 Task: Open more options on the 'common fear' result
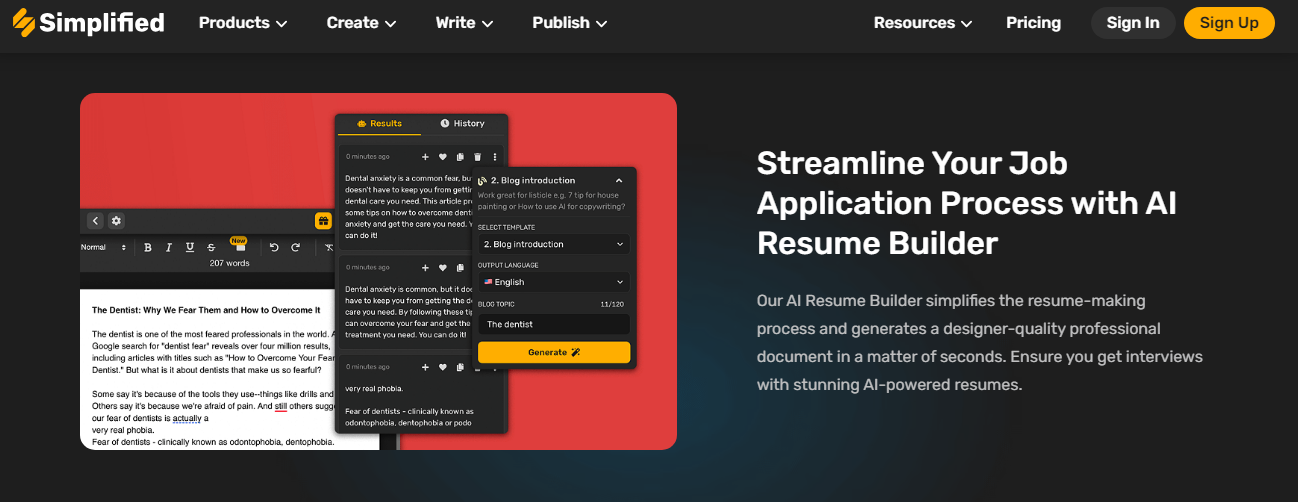495,157
